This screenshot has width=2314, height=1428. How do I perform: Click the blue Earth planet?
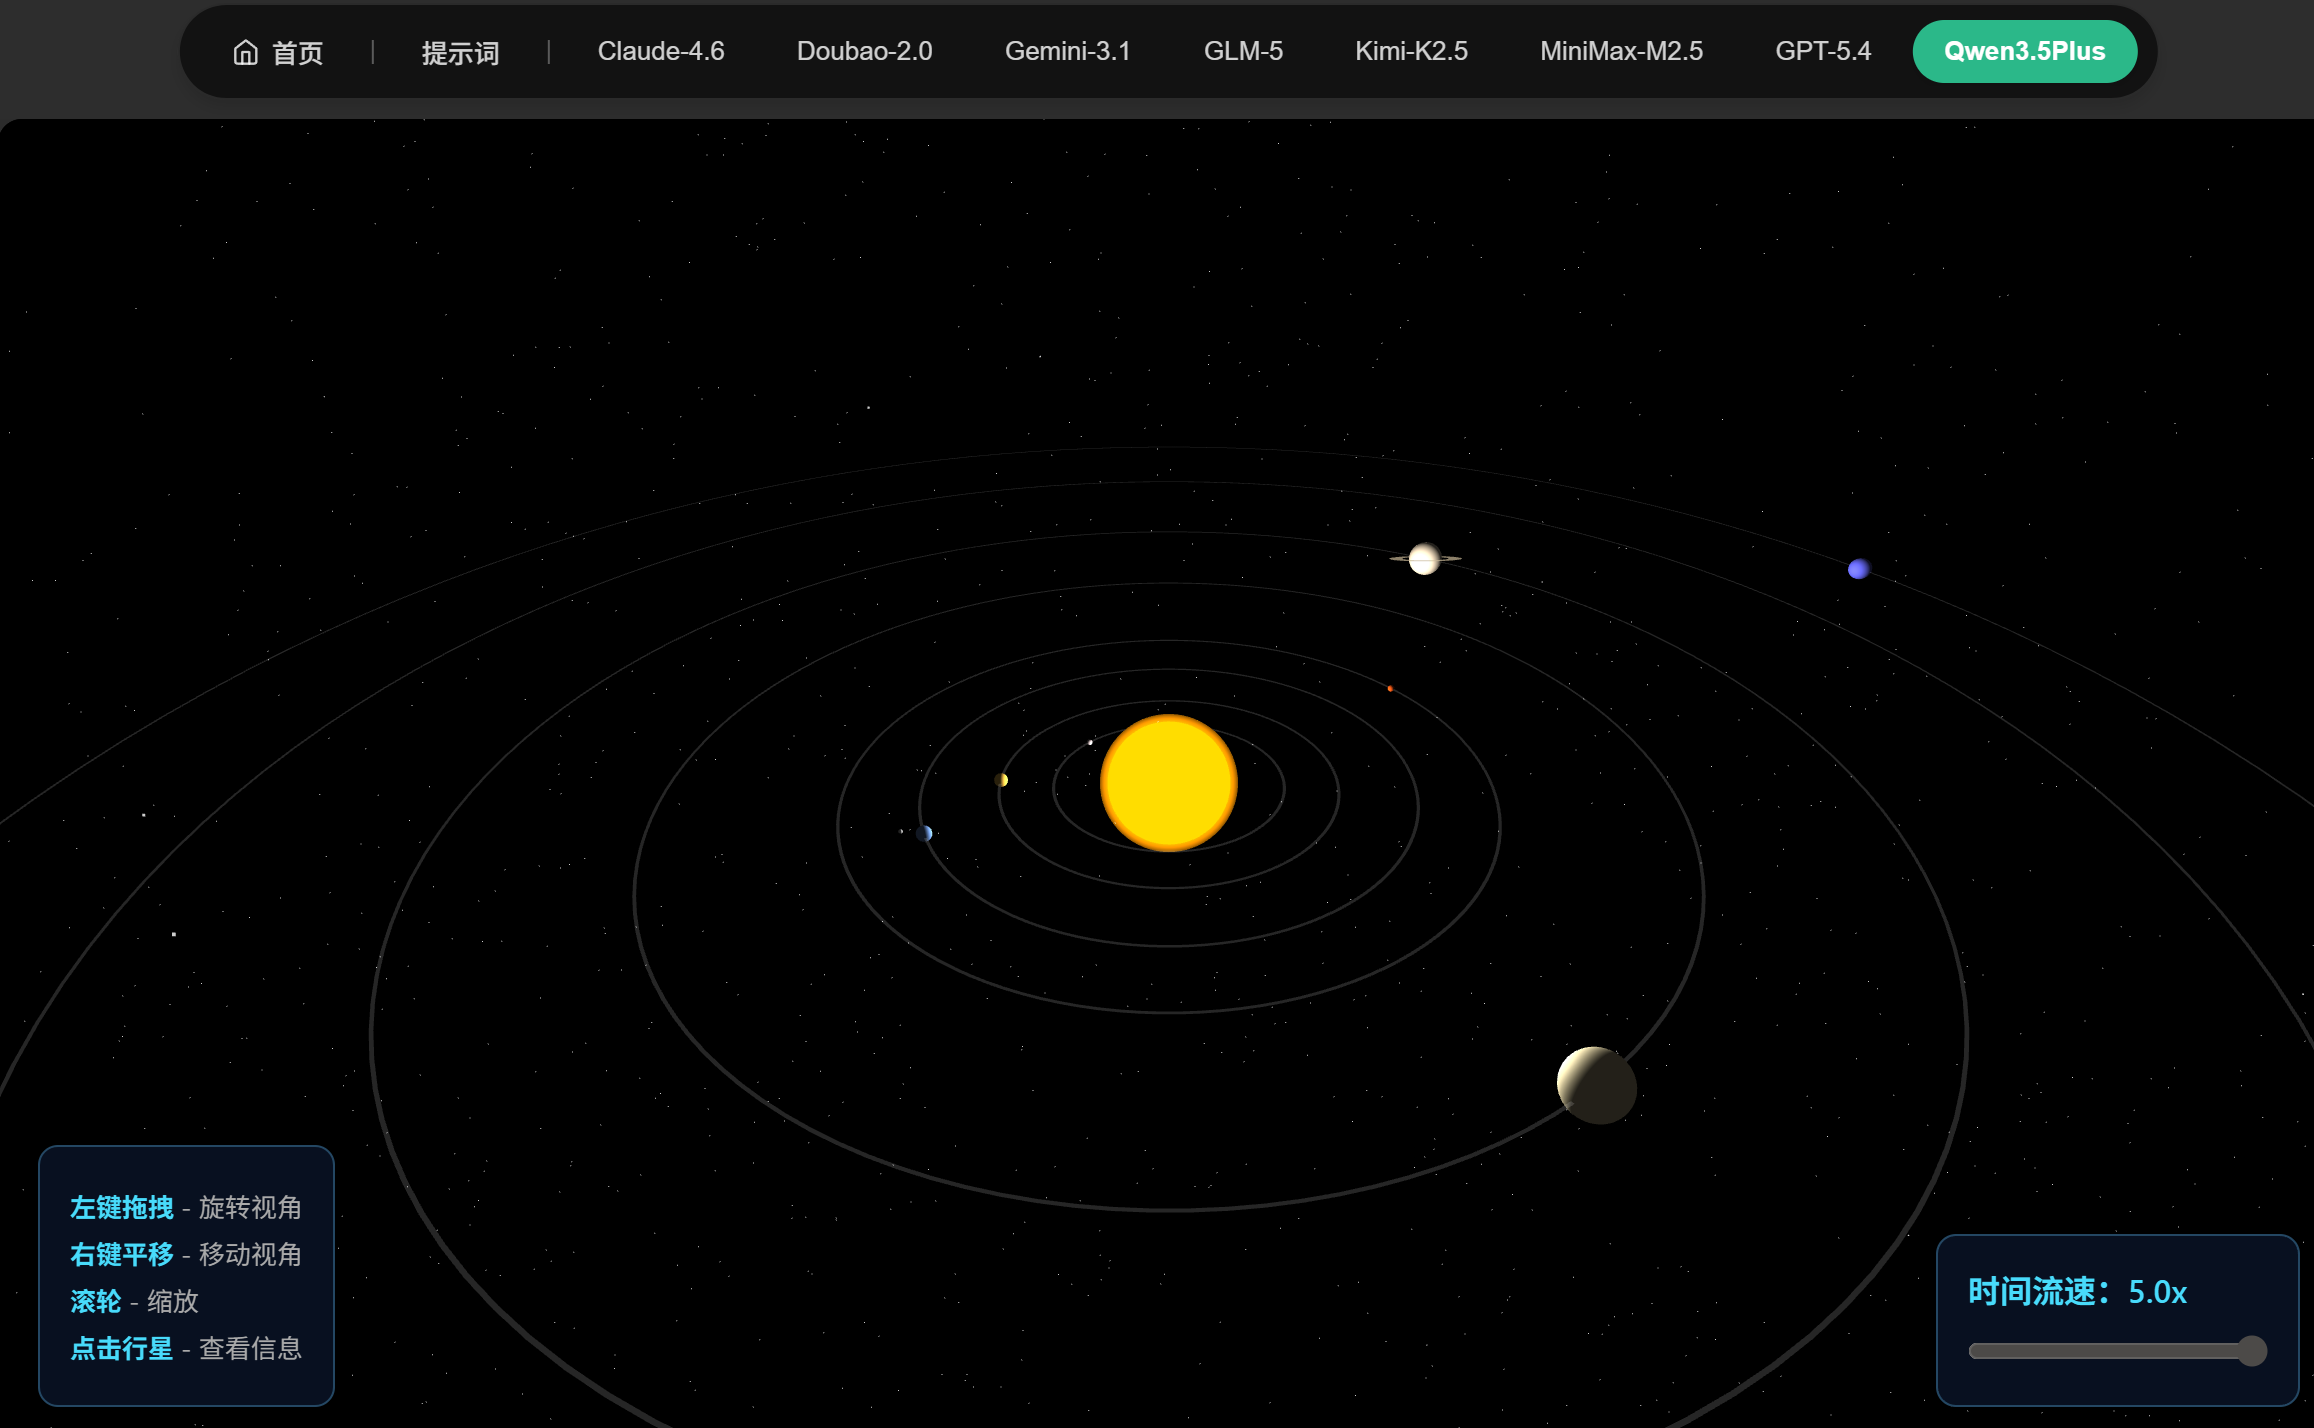click(924, 833)
